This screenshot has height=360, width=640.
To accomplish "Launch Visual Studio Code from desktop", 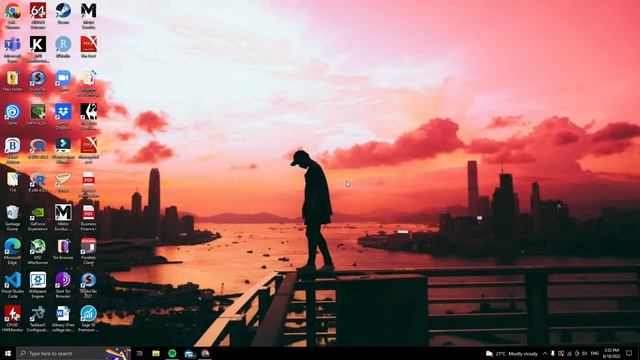I will pyautogui.click(x=12, y=285).
